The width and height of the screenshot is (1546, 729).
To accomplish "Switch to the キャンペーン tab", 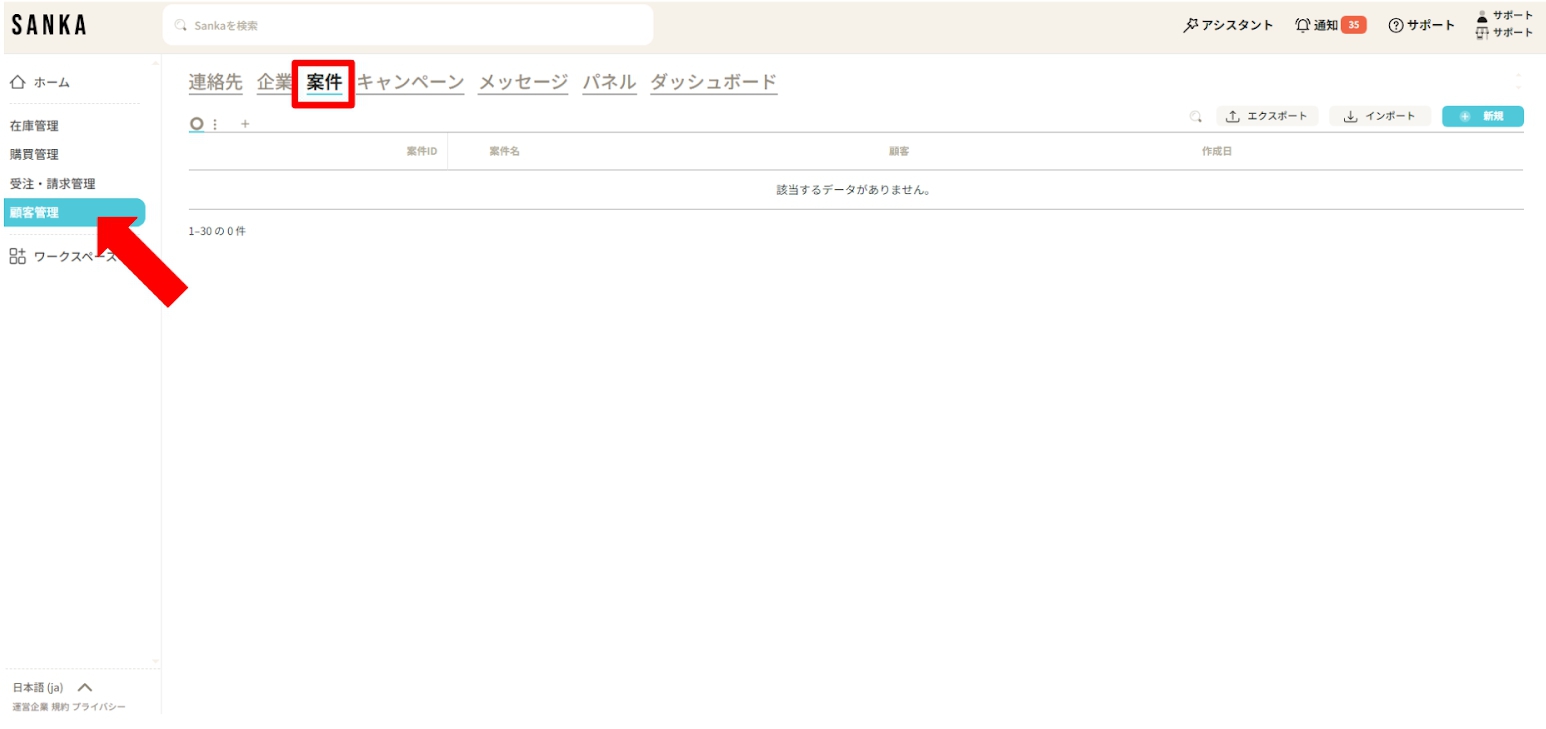I will tap(411, 82).
